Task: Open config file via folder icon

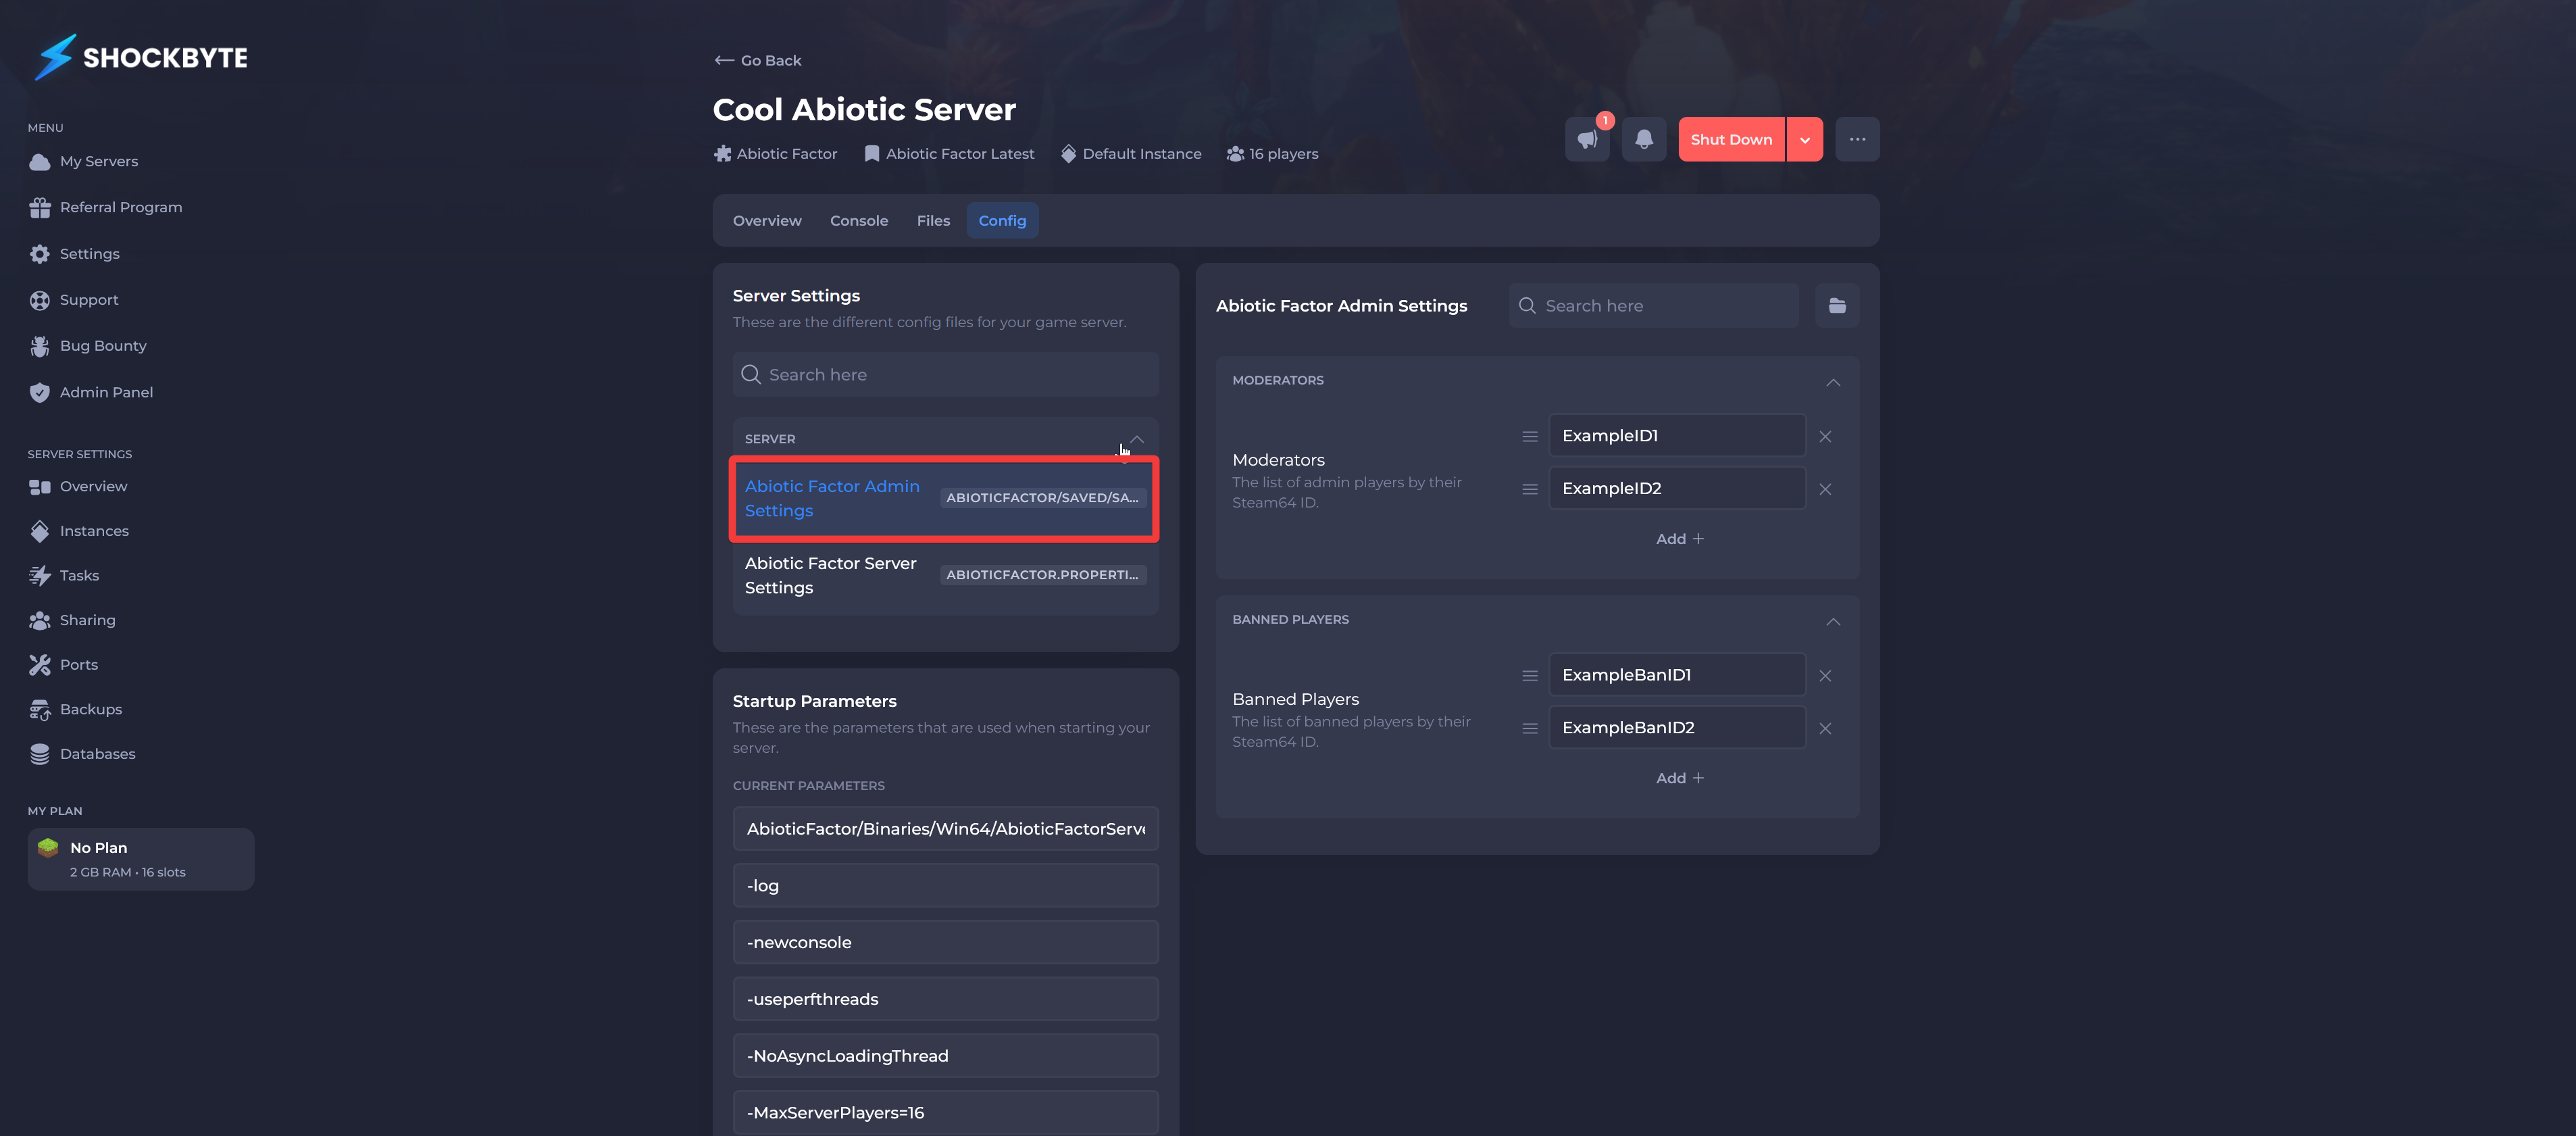Action: pos(1837,305)
